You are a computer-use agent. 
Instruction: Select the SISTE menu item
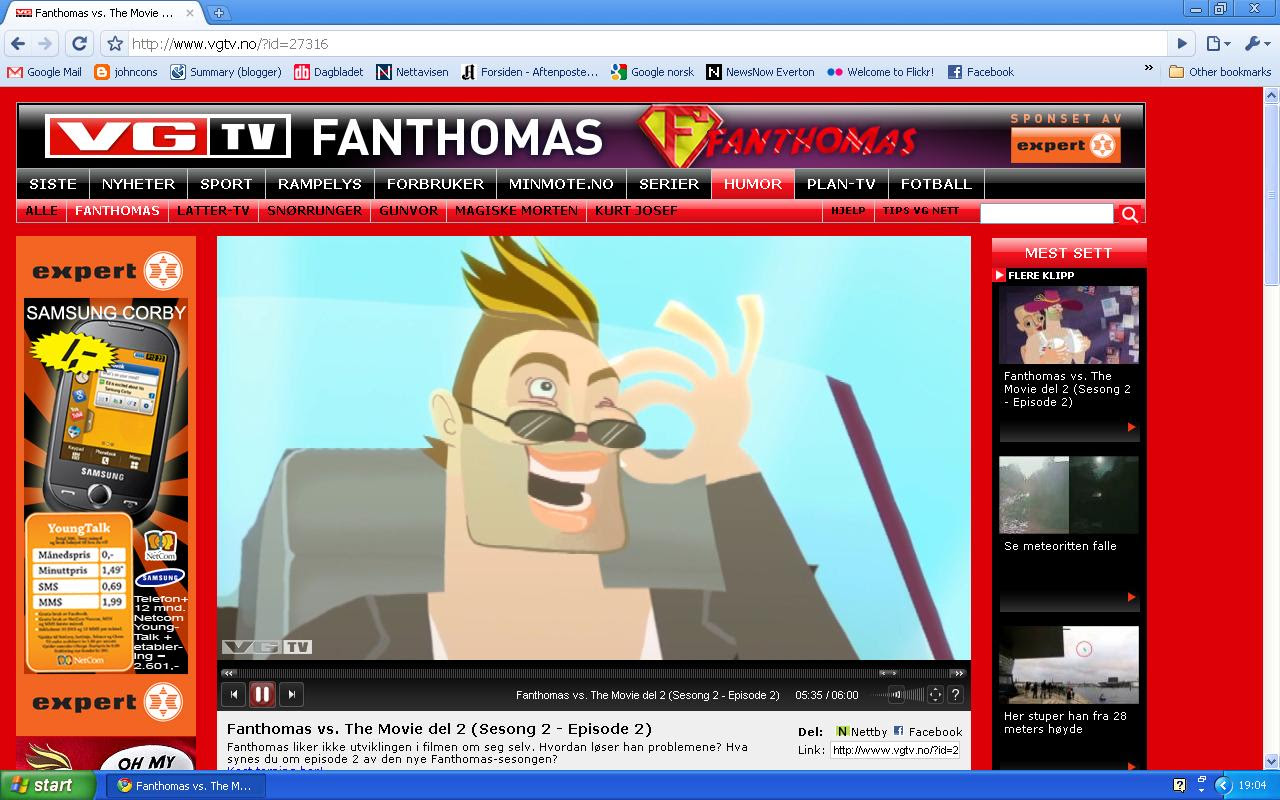(53, 184)
